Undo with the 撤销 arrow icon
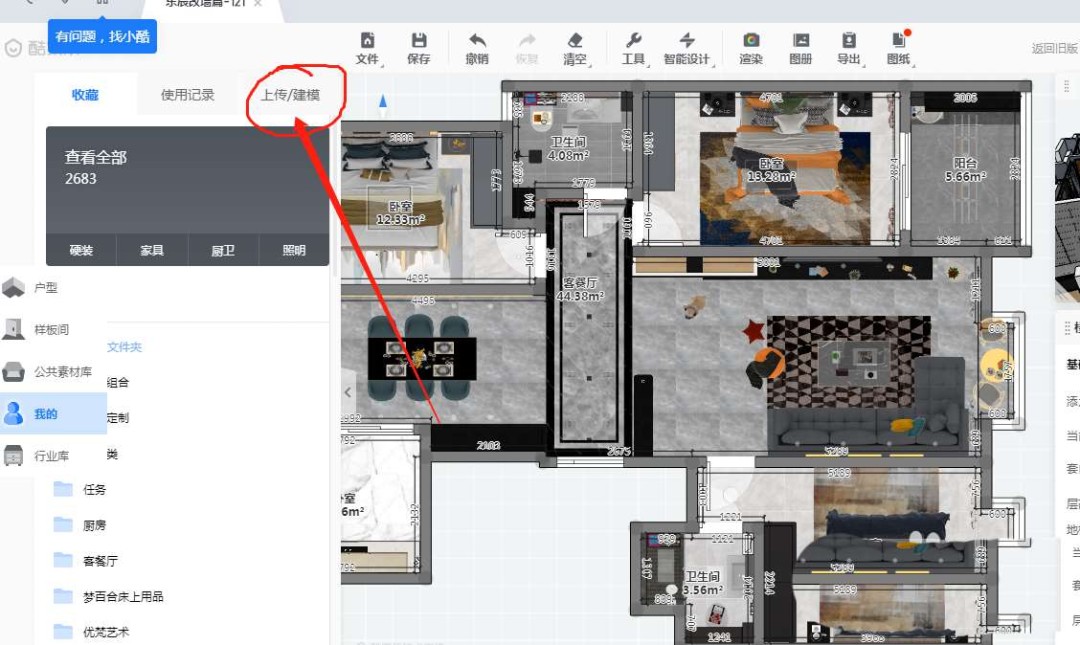1080x645 pixels. pyautogui.click(x=477, y=41)
